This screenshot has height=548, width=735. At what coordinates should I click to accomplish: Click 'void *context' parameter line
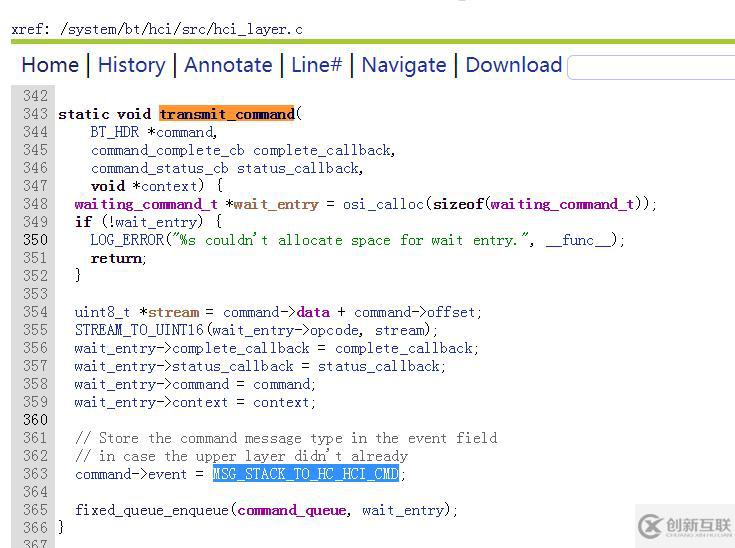157,186
